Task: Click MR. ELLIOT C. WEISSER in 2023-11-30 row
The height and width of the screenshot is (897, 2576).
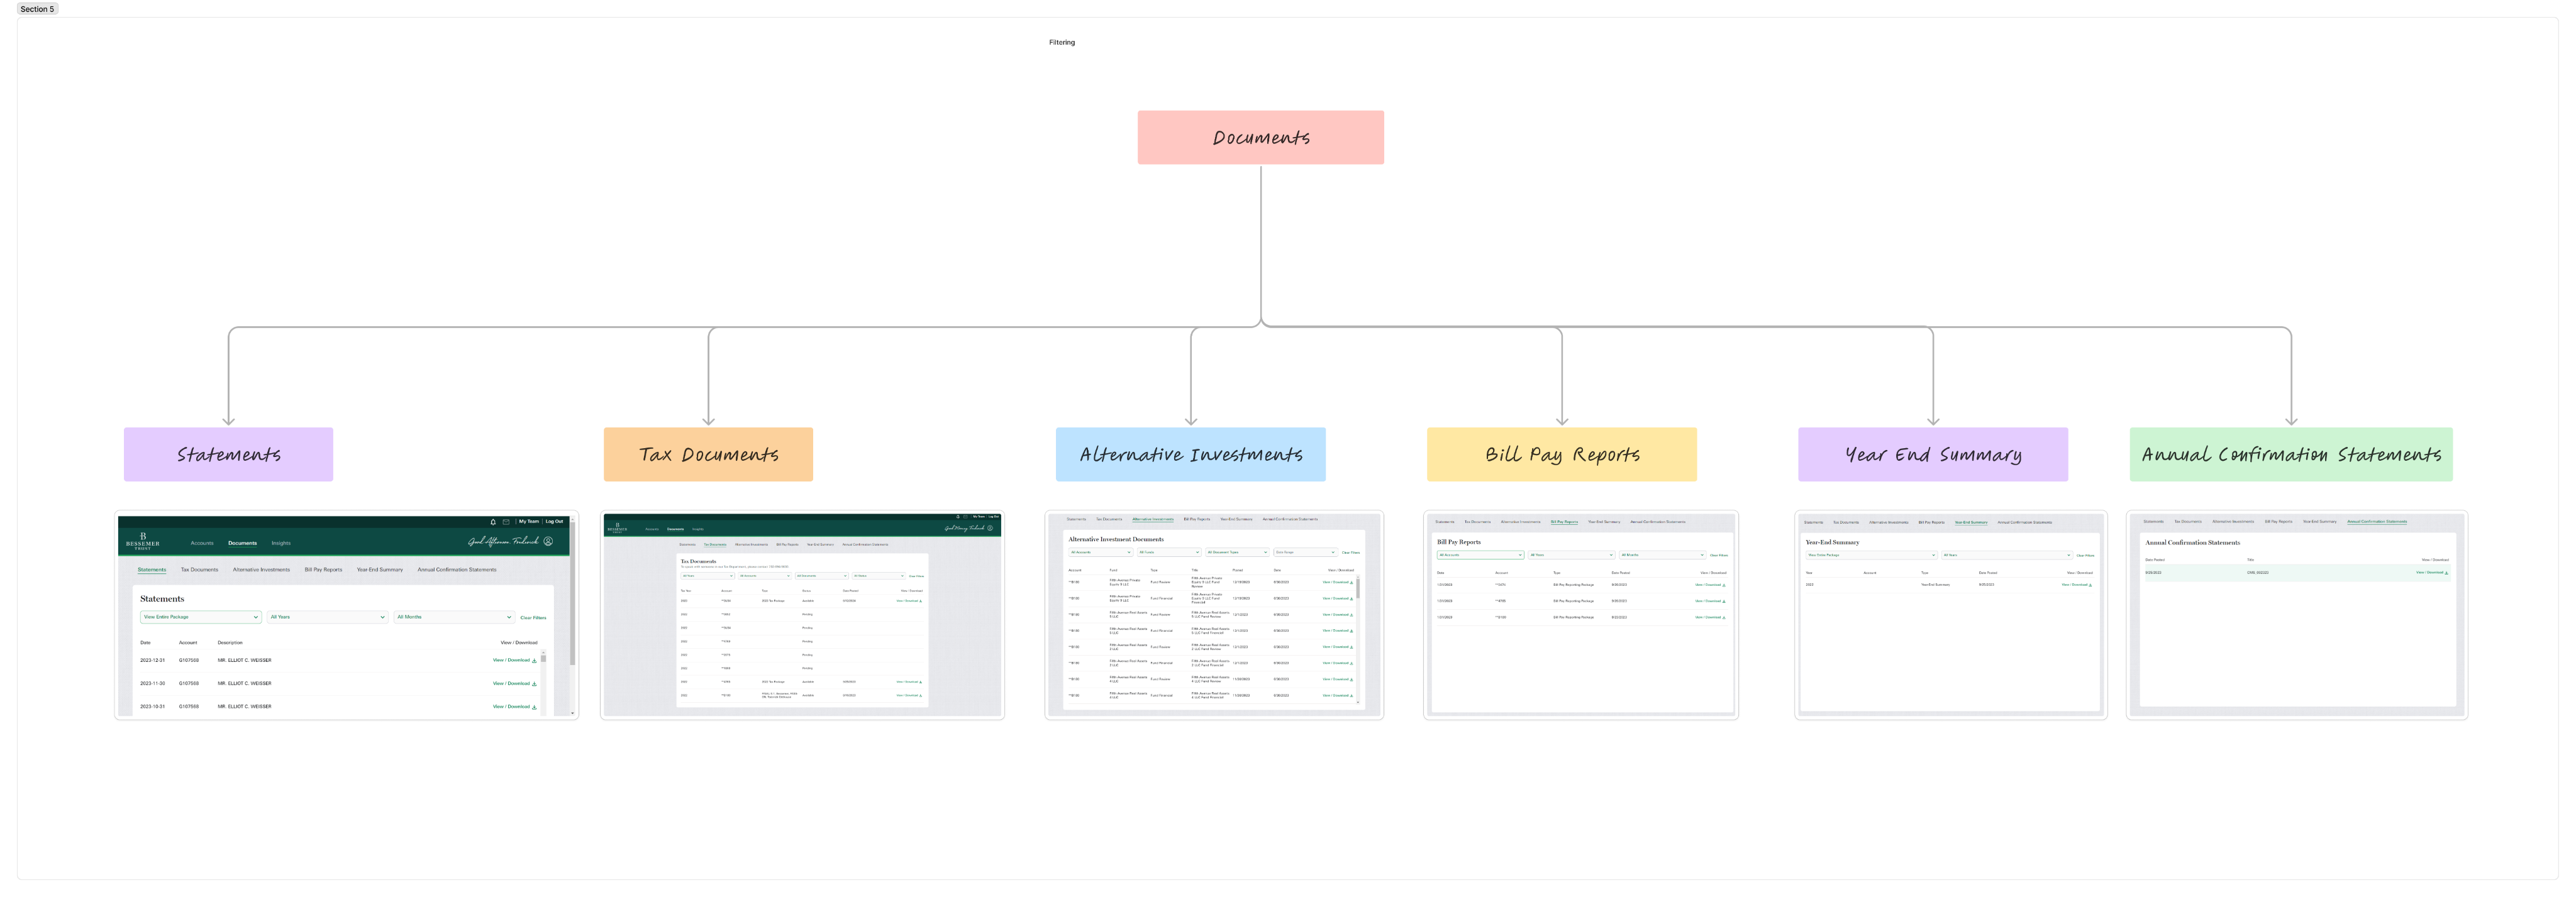Action: point(244,683)
